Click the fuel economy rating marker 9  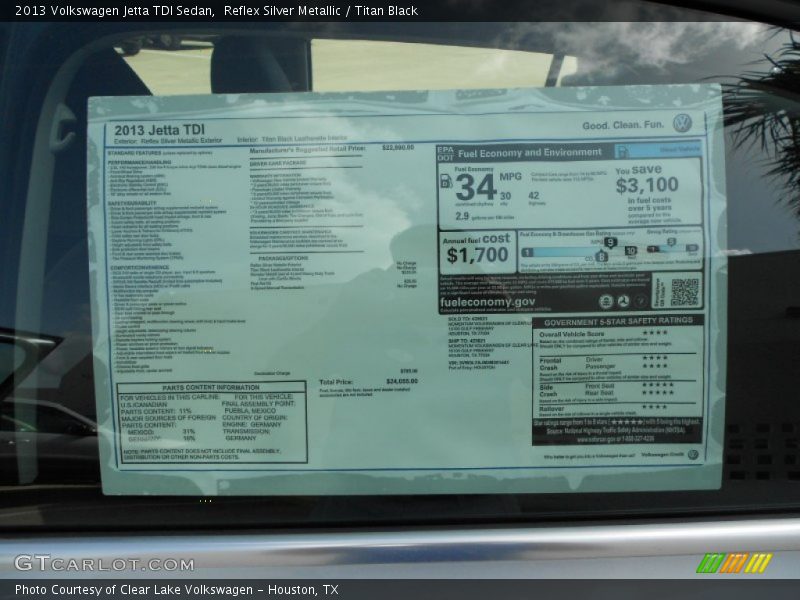[610, 242]
